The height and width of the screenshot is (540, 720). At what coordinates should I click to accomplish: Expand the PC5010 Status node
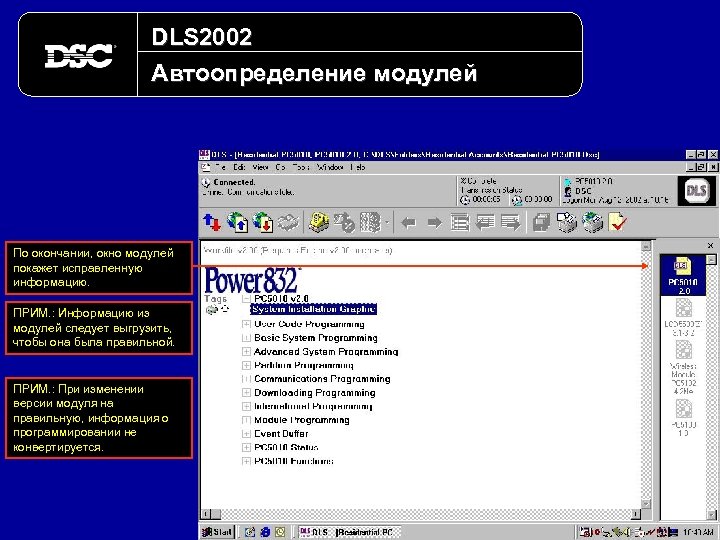(246, 447)
